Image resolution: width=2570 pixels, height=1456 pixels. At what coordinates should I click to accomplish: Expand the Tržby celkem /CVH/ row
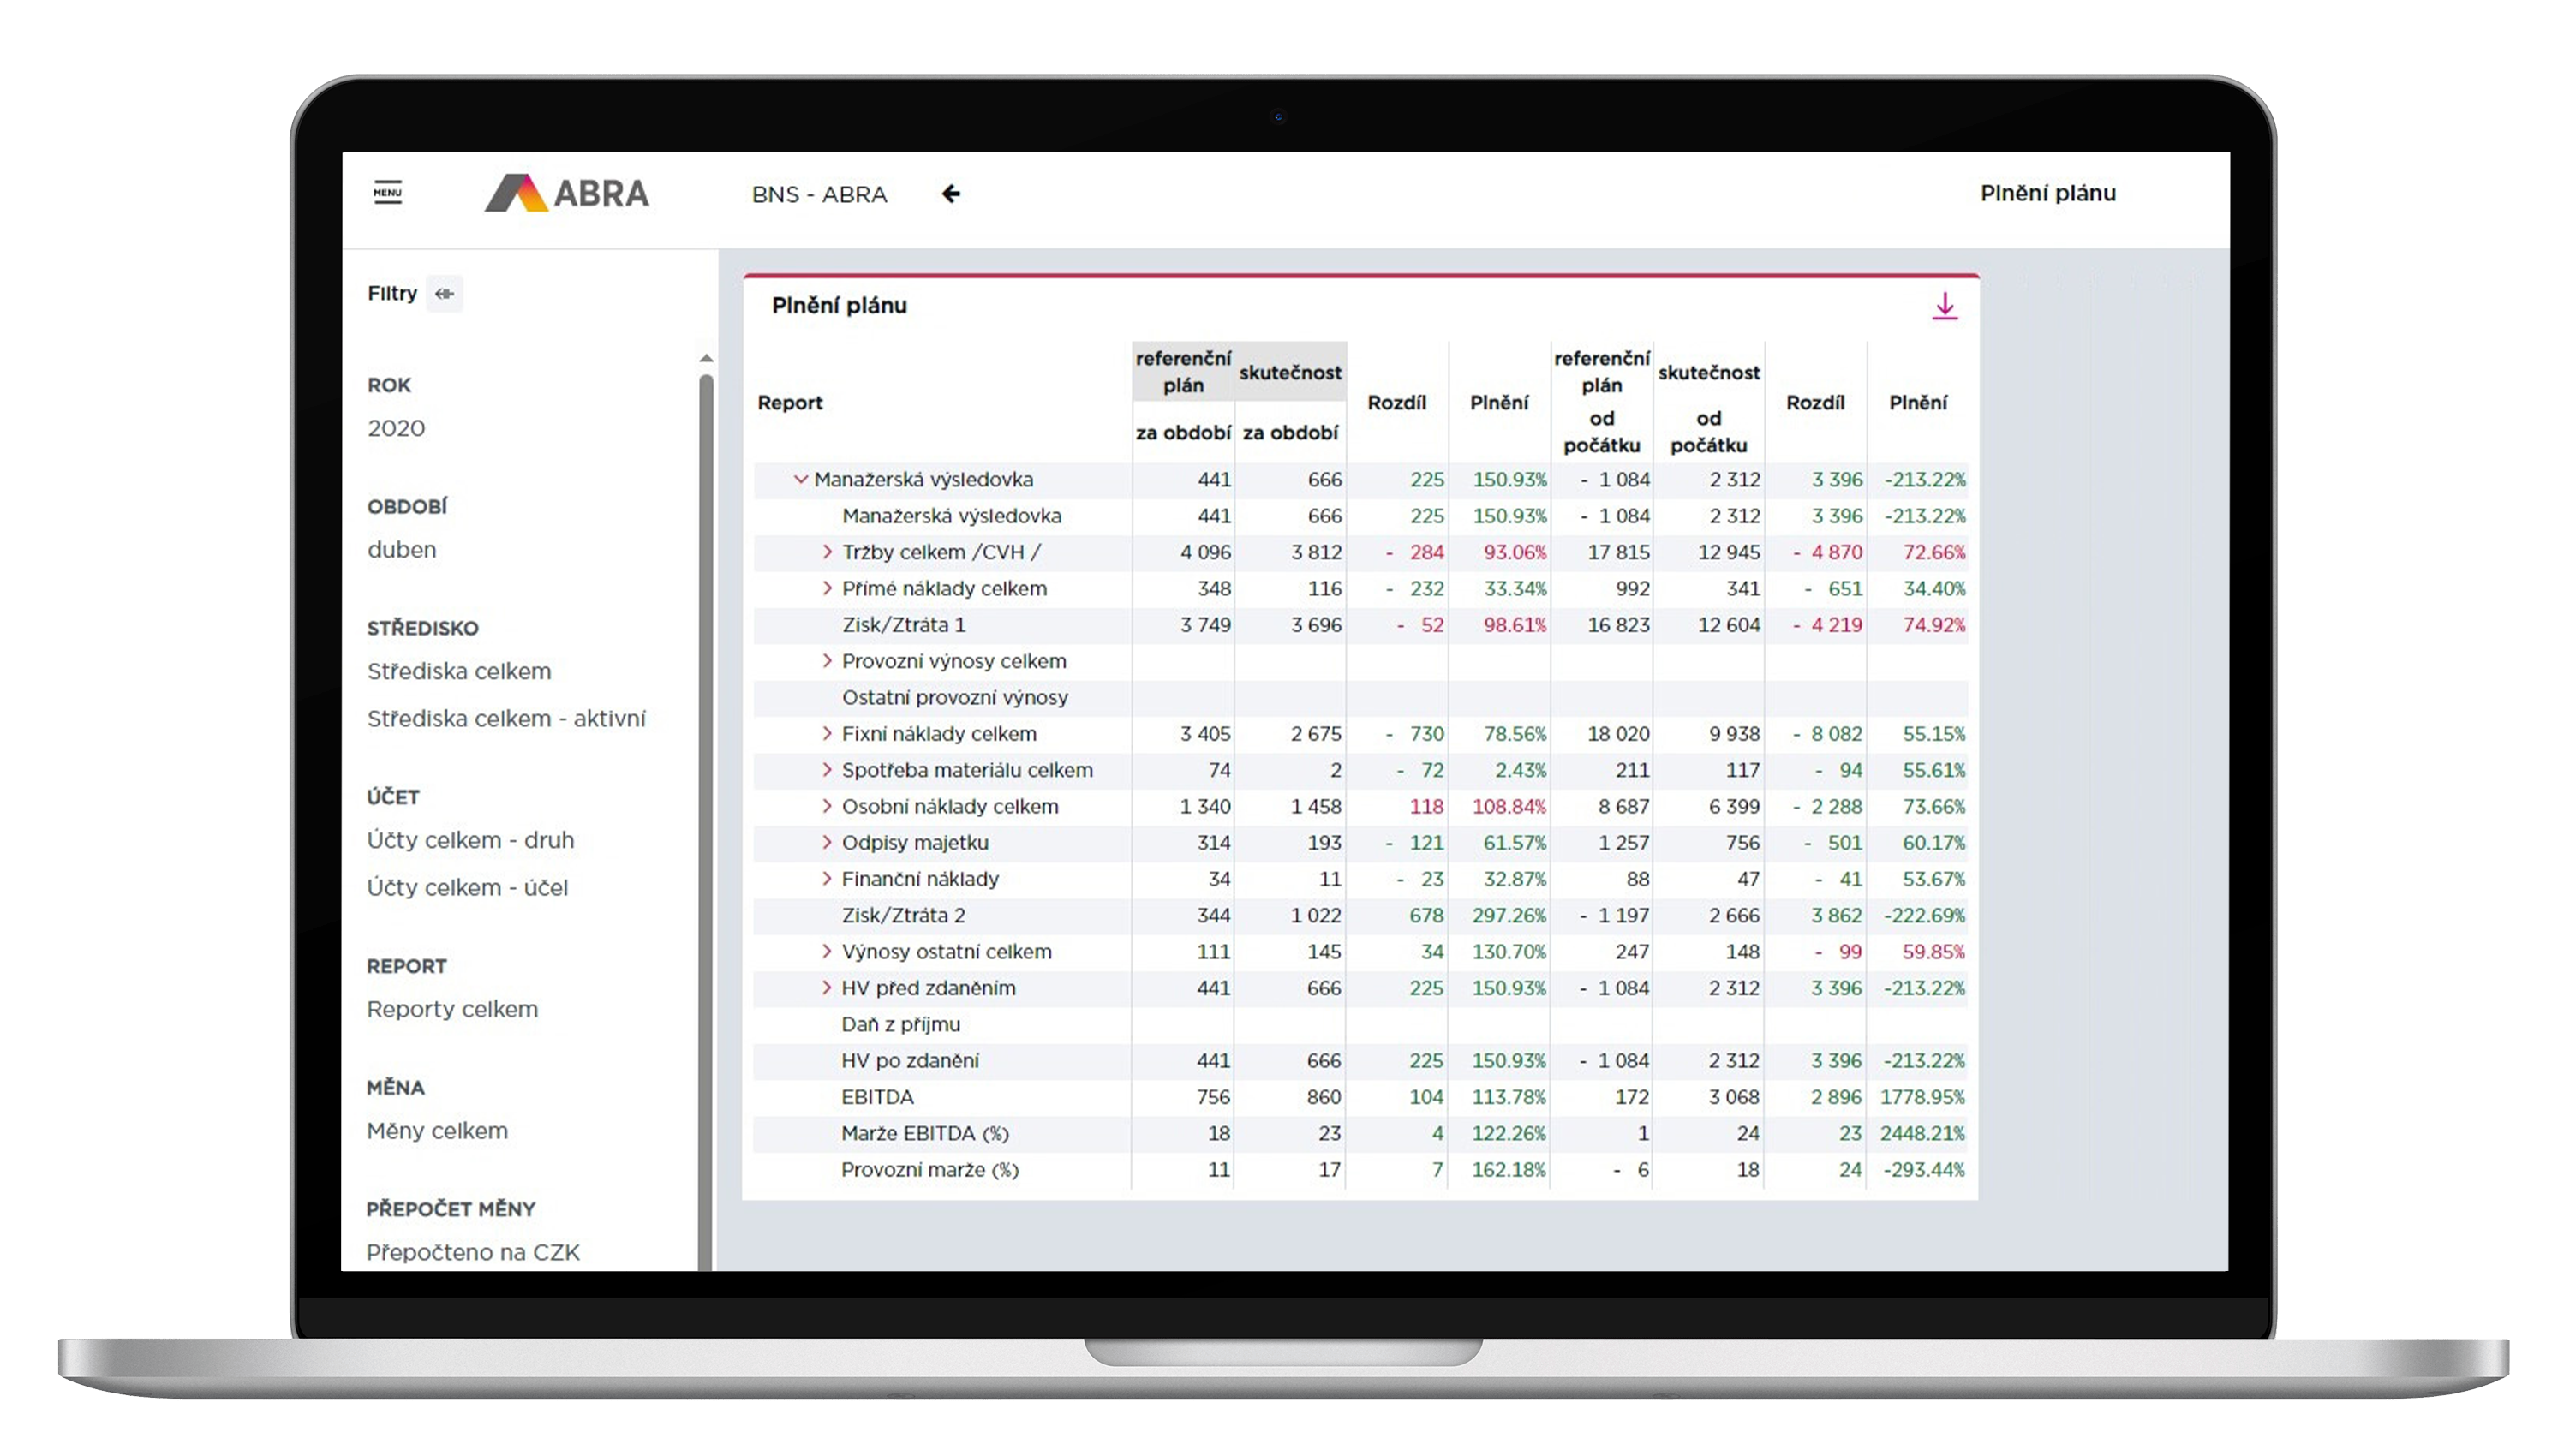point(826,552)
